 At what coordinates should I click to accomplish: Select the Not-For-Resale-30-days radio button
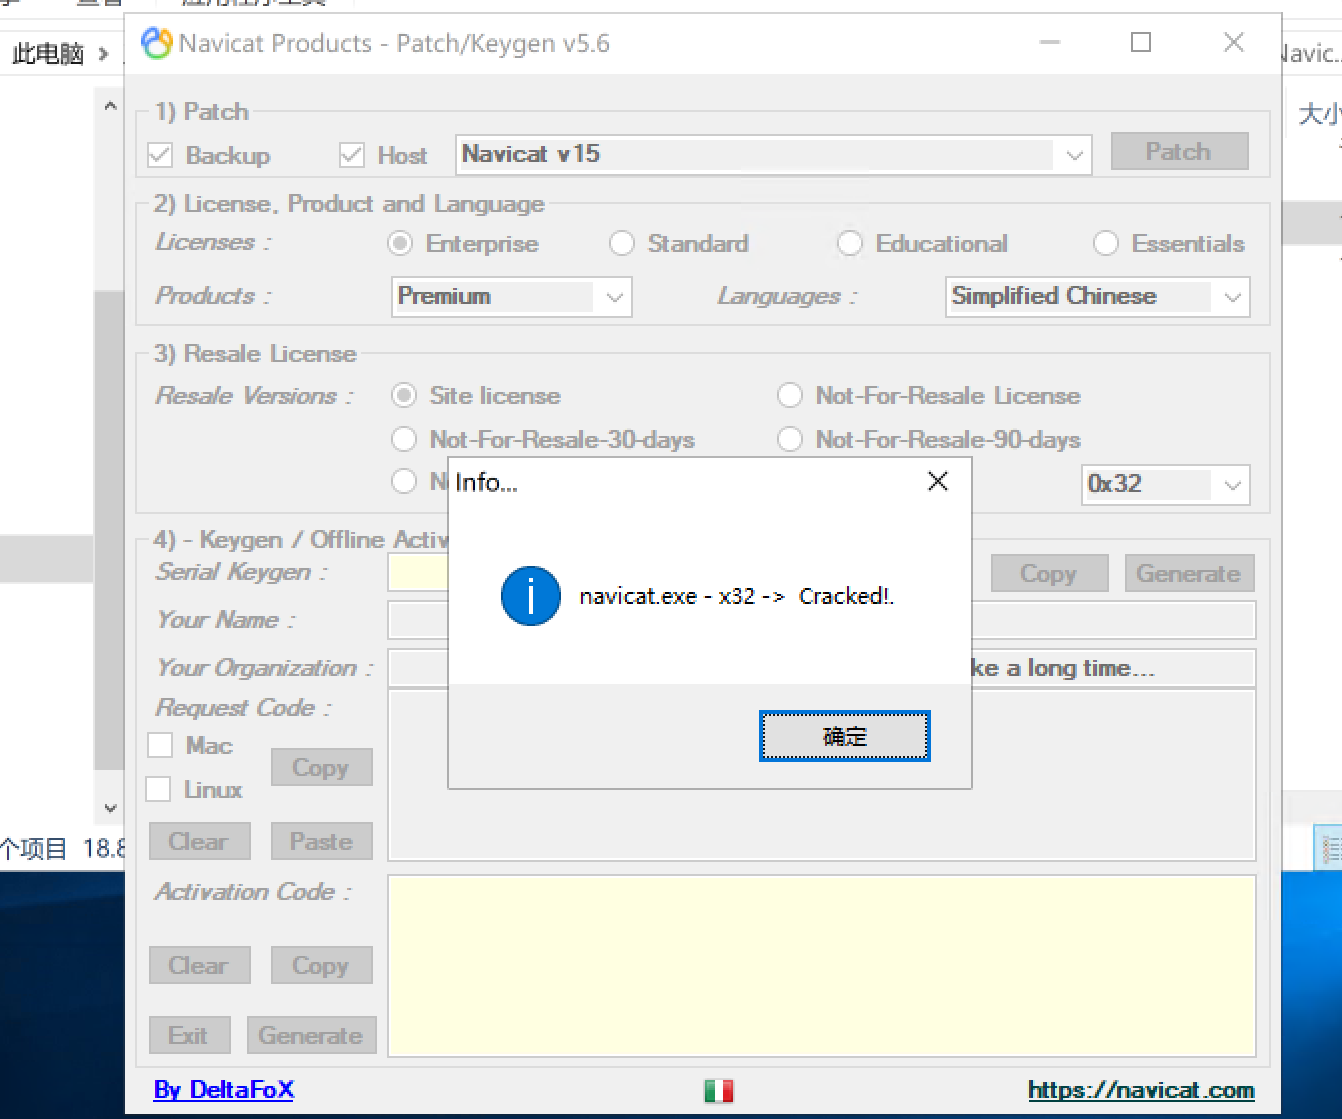click(x=404, y=439)
